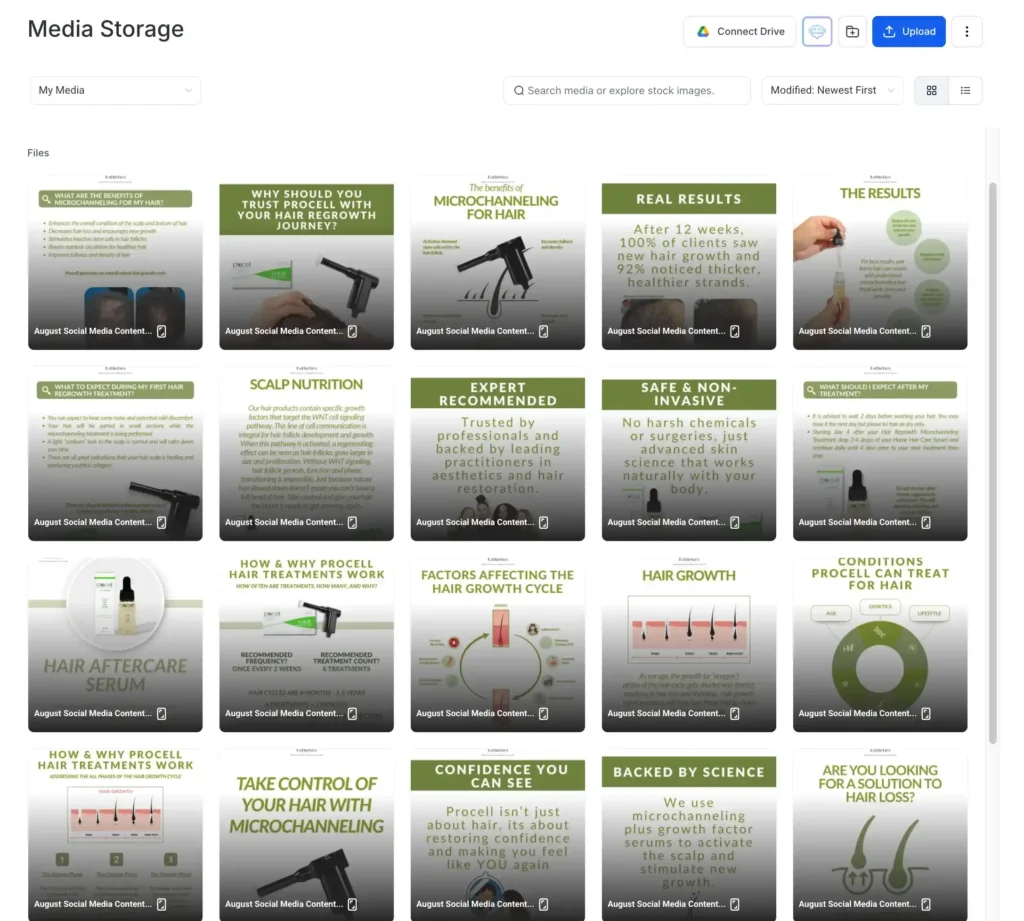The image size is (1024, 921).
Task: Click the file icon on HAIR GROWTH thumbnail
Action: [735, 713]
